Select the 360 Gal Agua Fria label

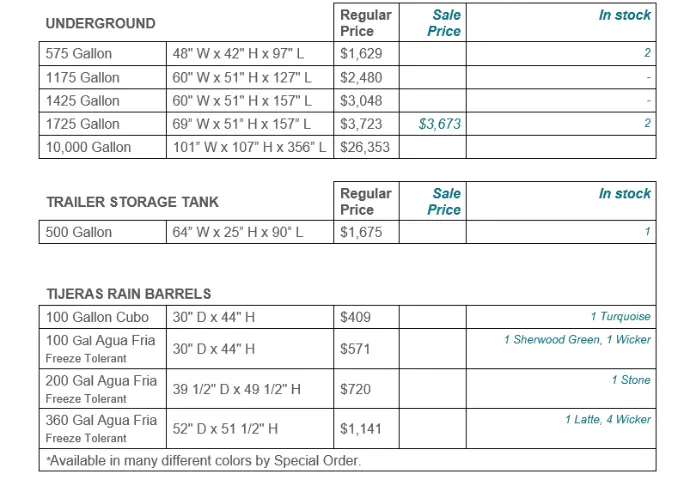101,420
